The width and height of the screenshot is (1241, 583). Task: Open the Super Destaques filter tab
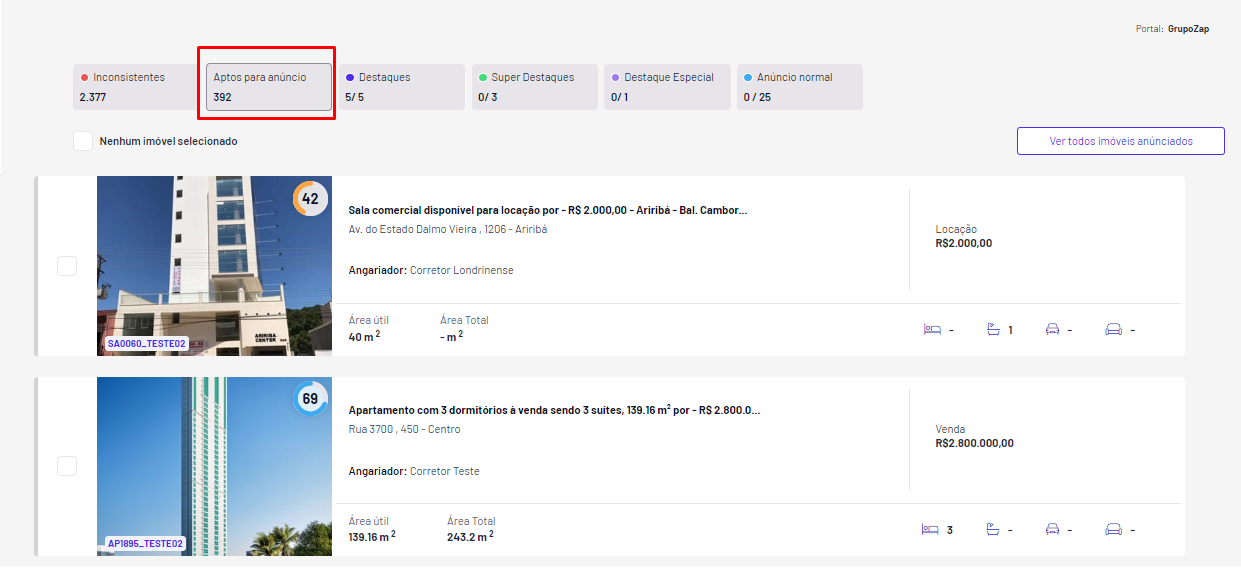tap(535, 87)
